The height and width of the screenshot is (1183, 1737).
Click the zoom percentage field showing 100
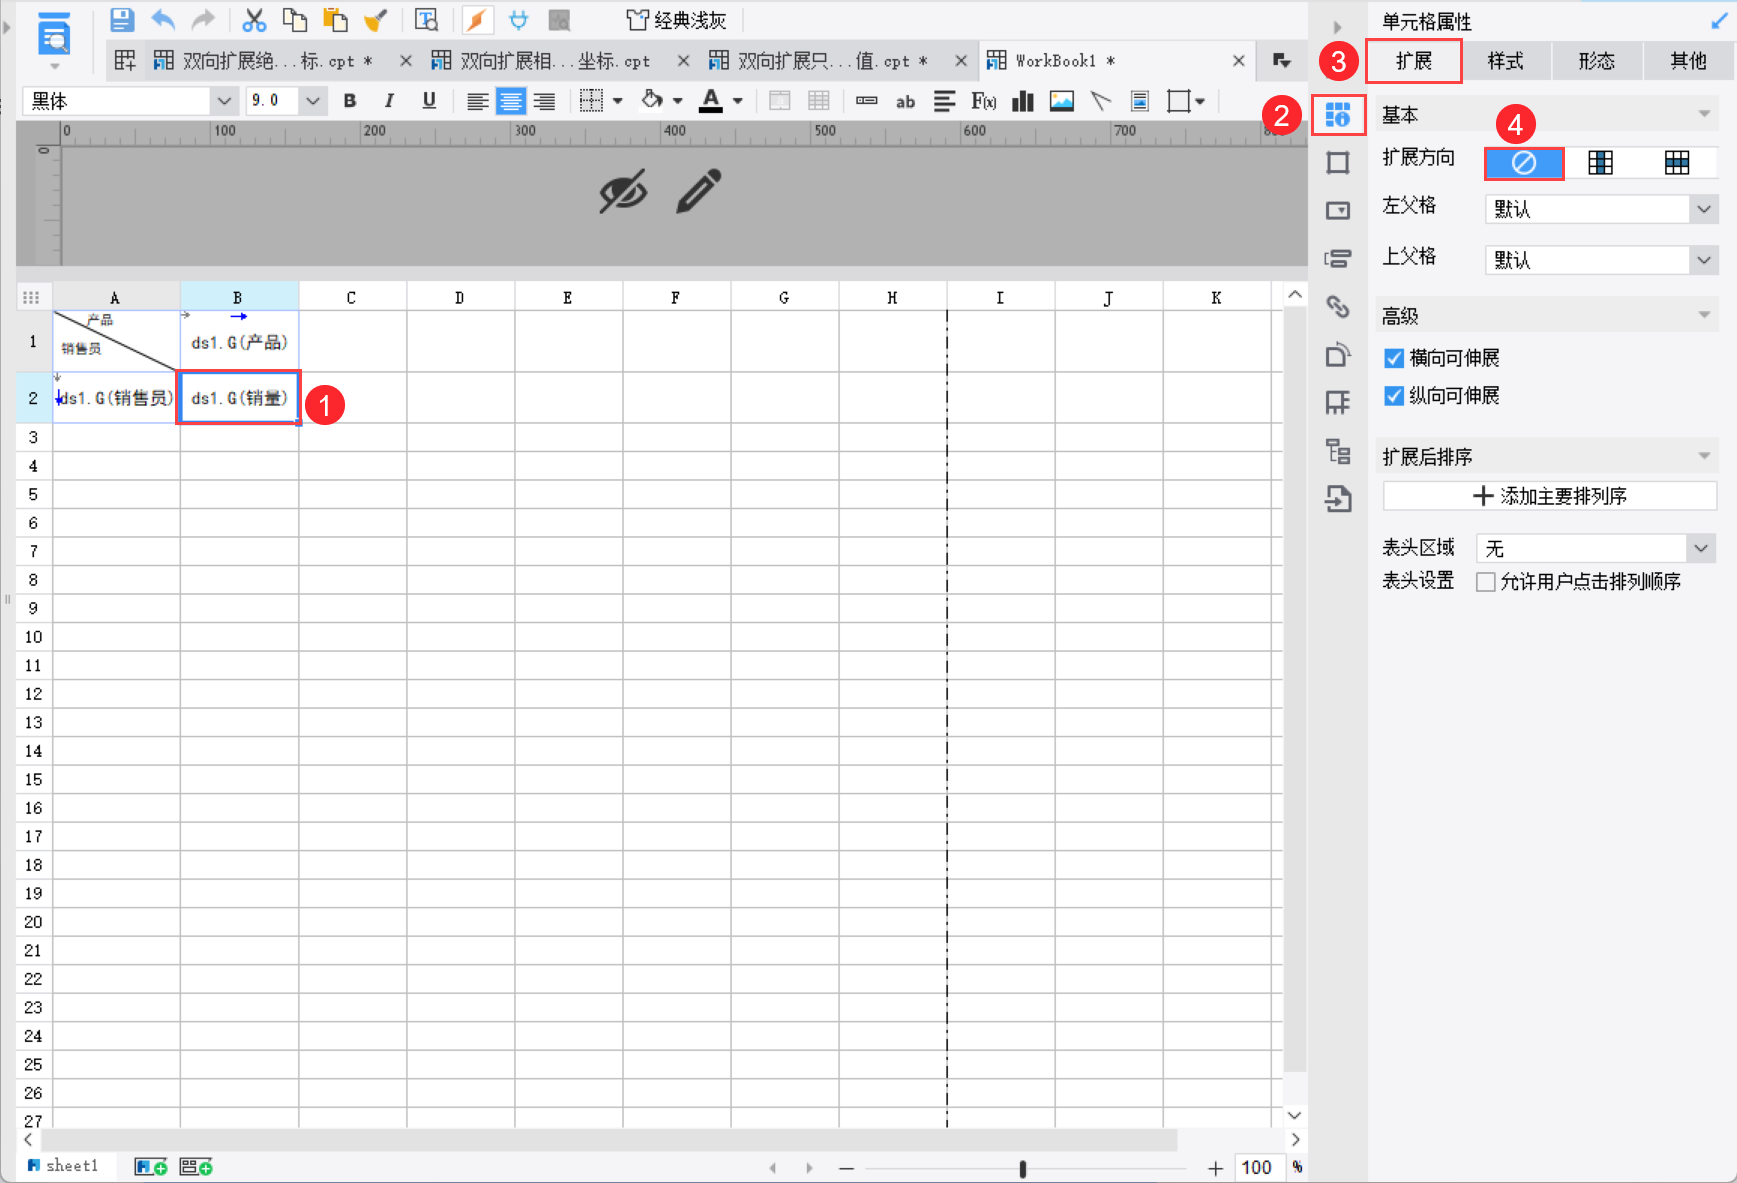[1257, 1167]
